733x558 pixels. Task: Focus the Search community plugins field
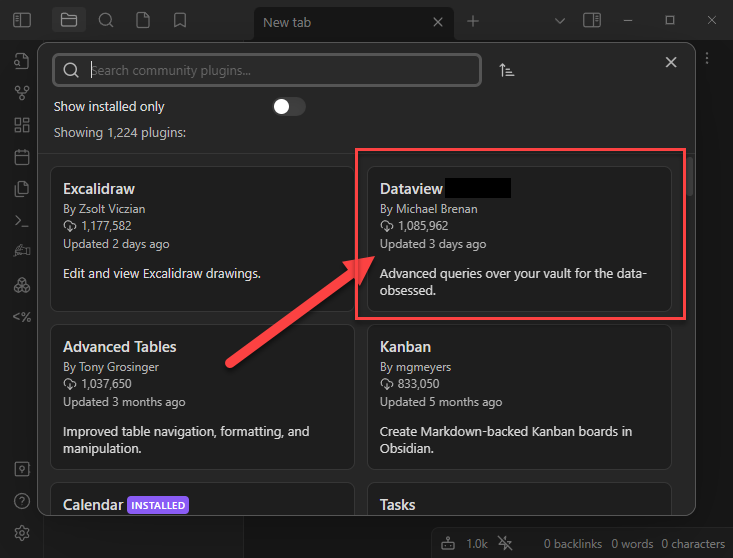(267, 70)
